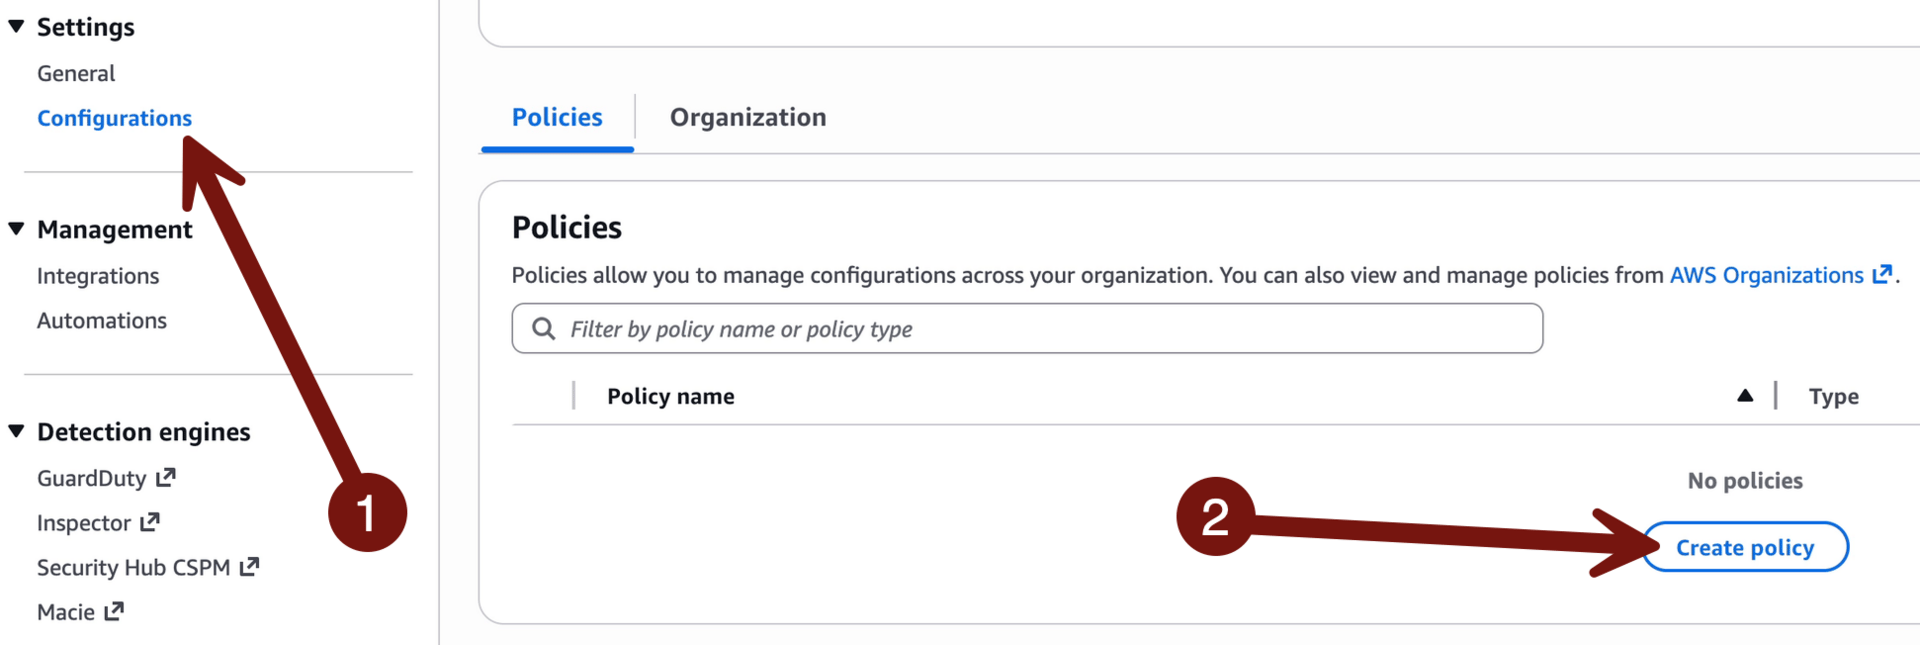The width and height of the screenshot is (1920, 645).
Task: Click AWS Organizations external link icon
Action: click(x=1882, y=274)
